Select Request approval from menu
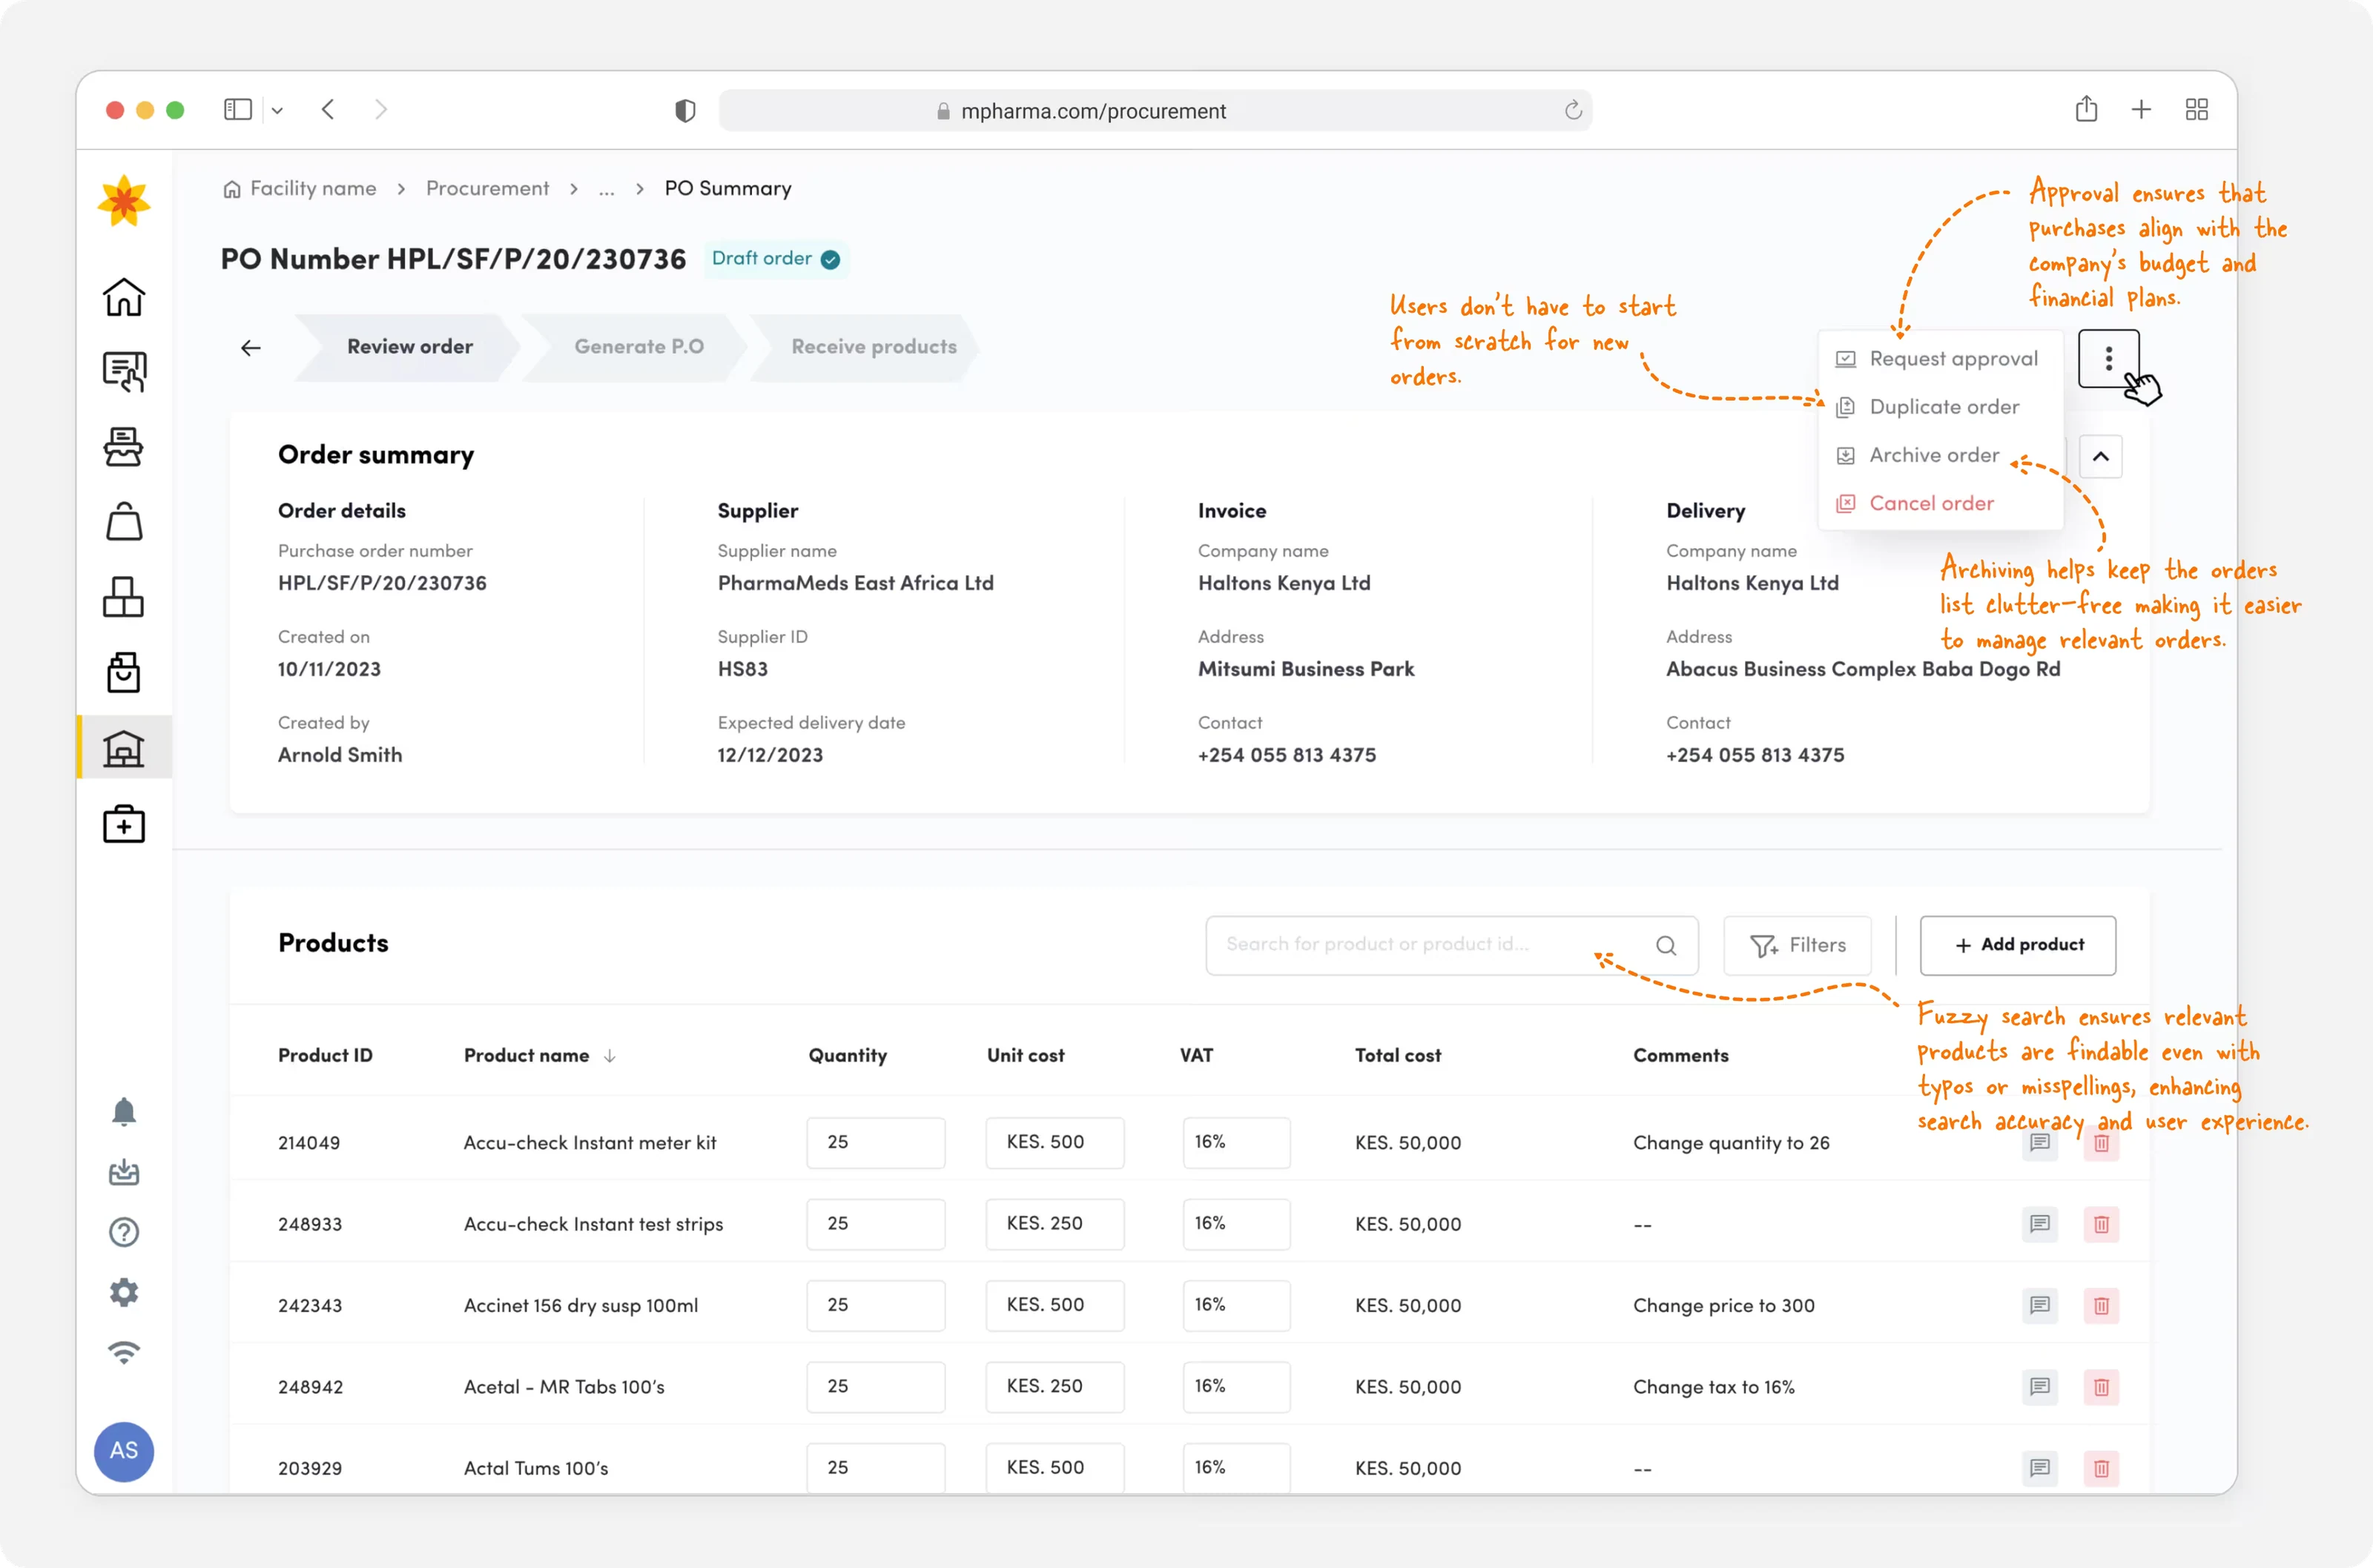 tap(1938, 358)
